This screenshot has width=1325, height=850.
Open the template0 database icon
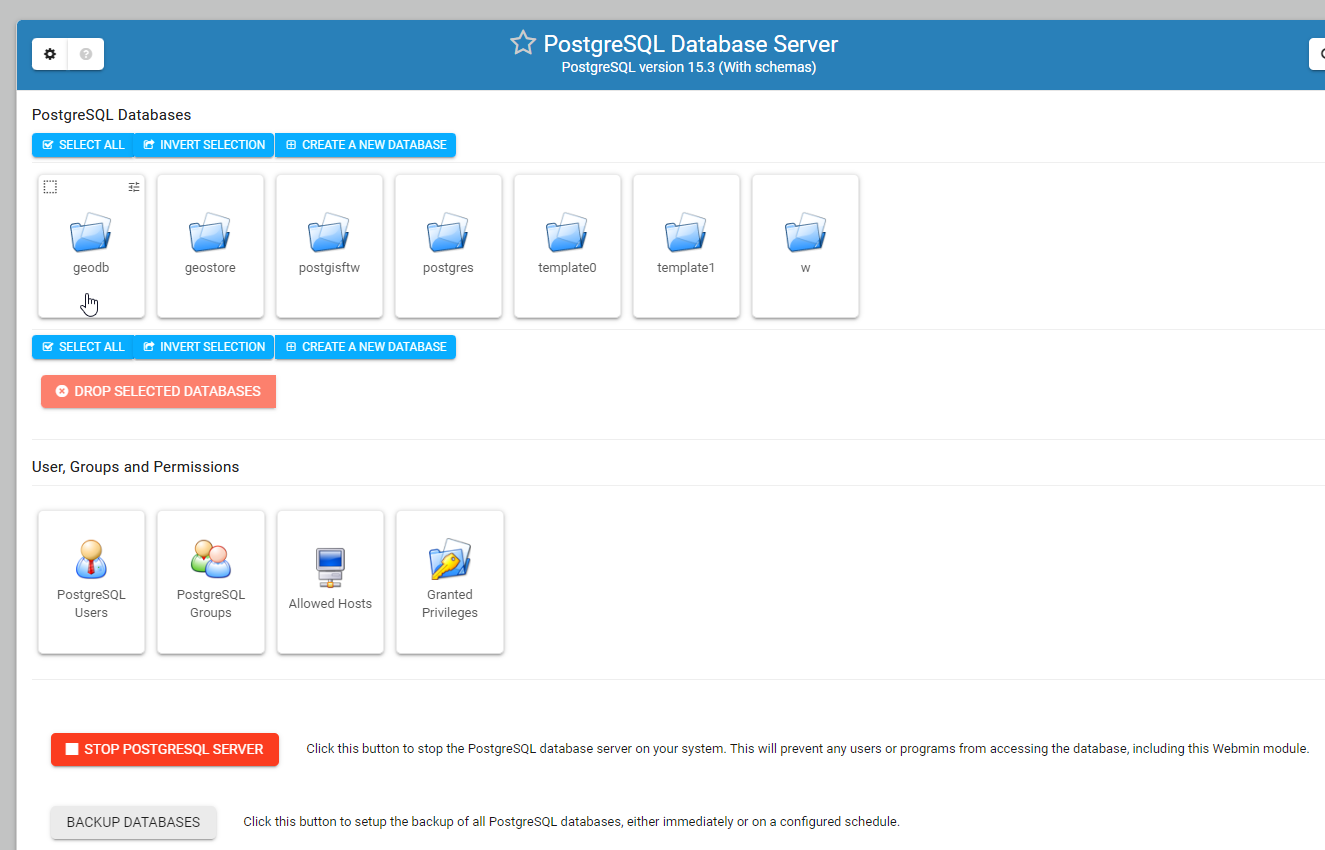click(x=567, y=233)
